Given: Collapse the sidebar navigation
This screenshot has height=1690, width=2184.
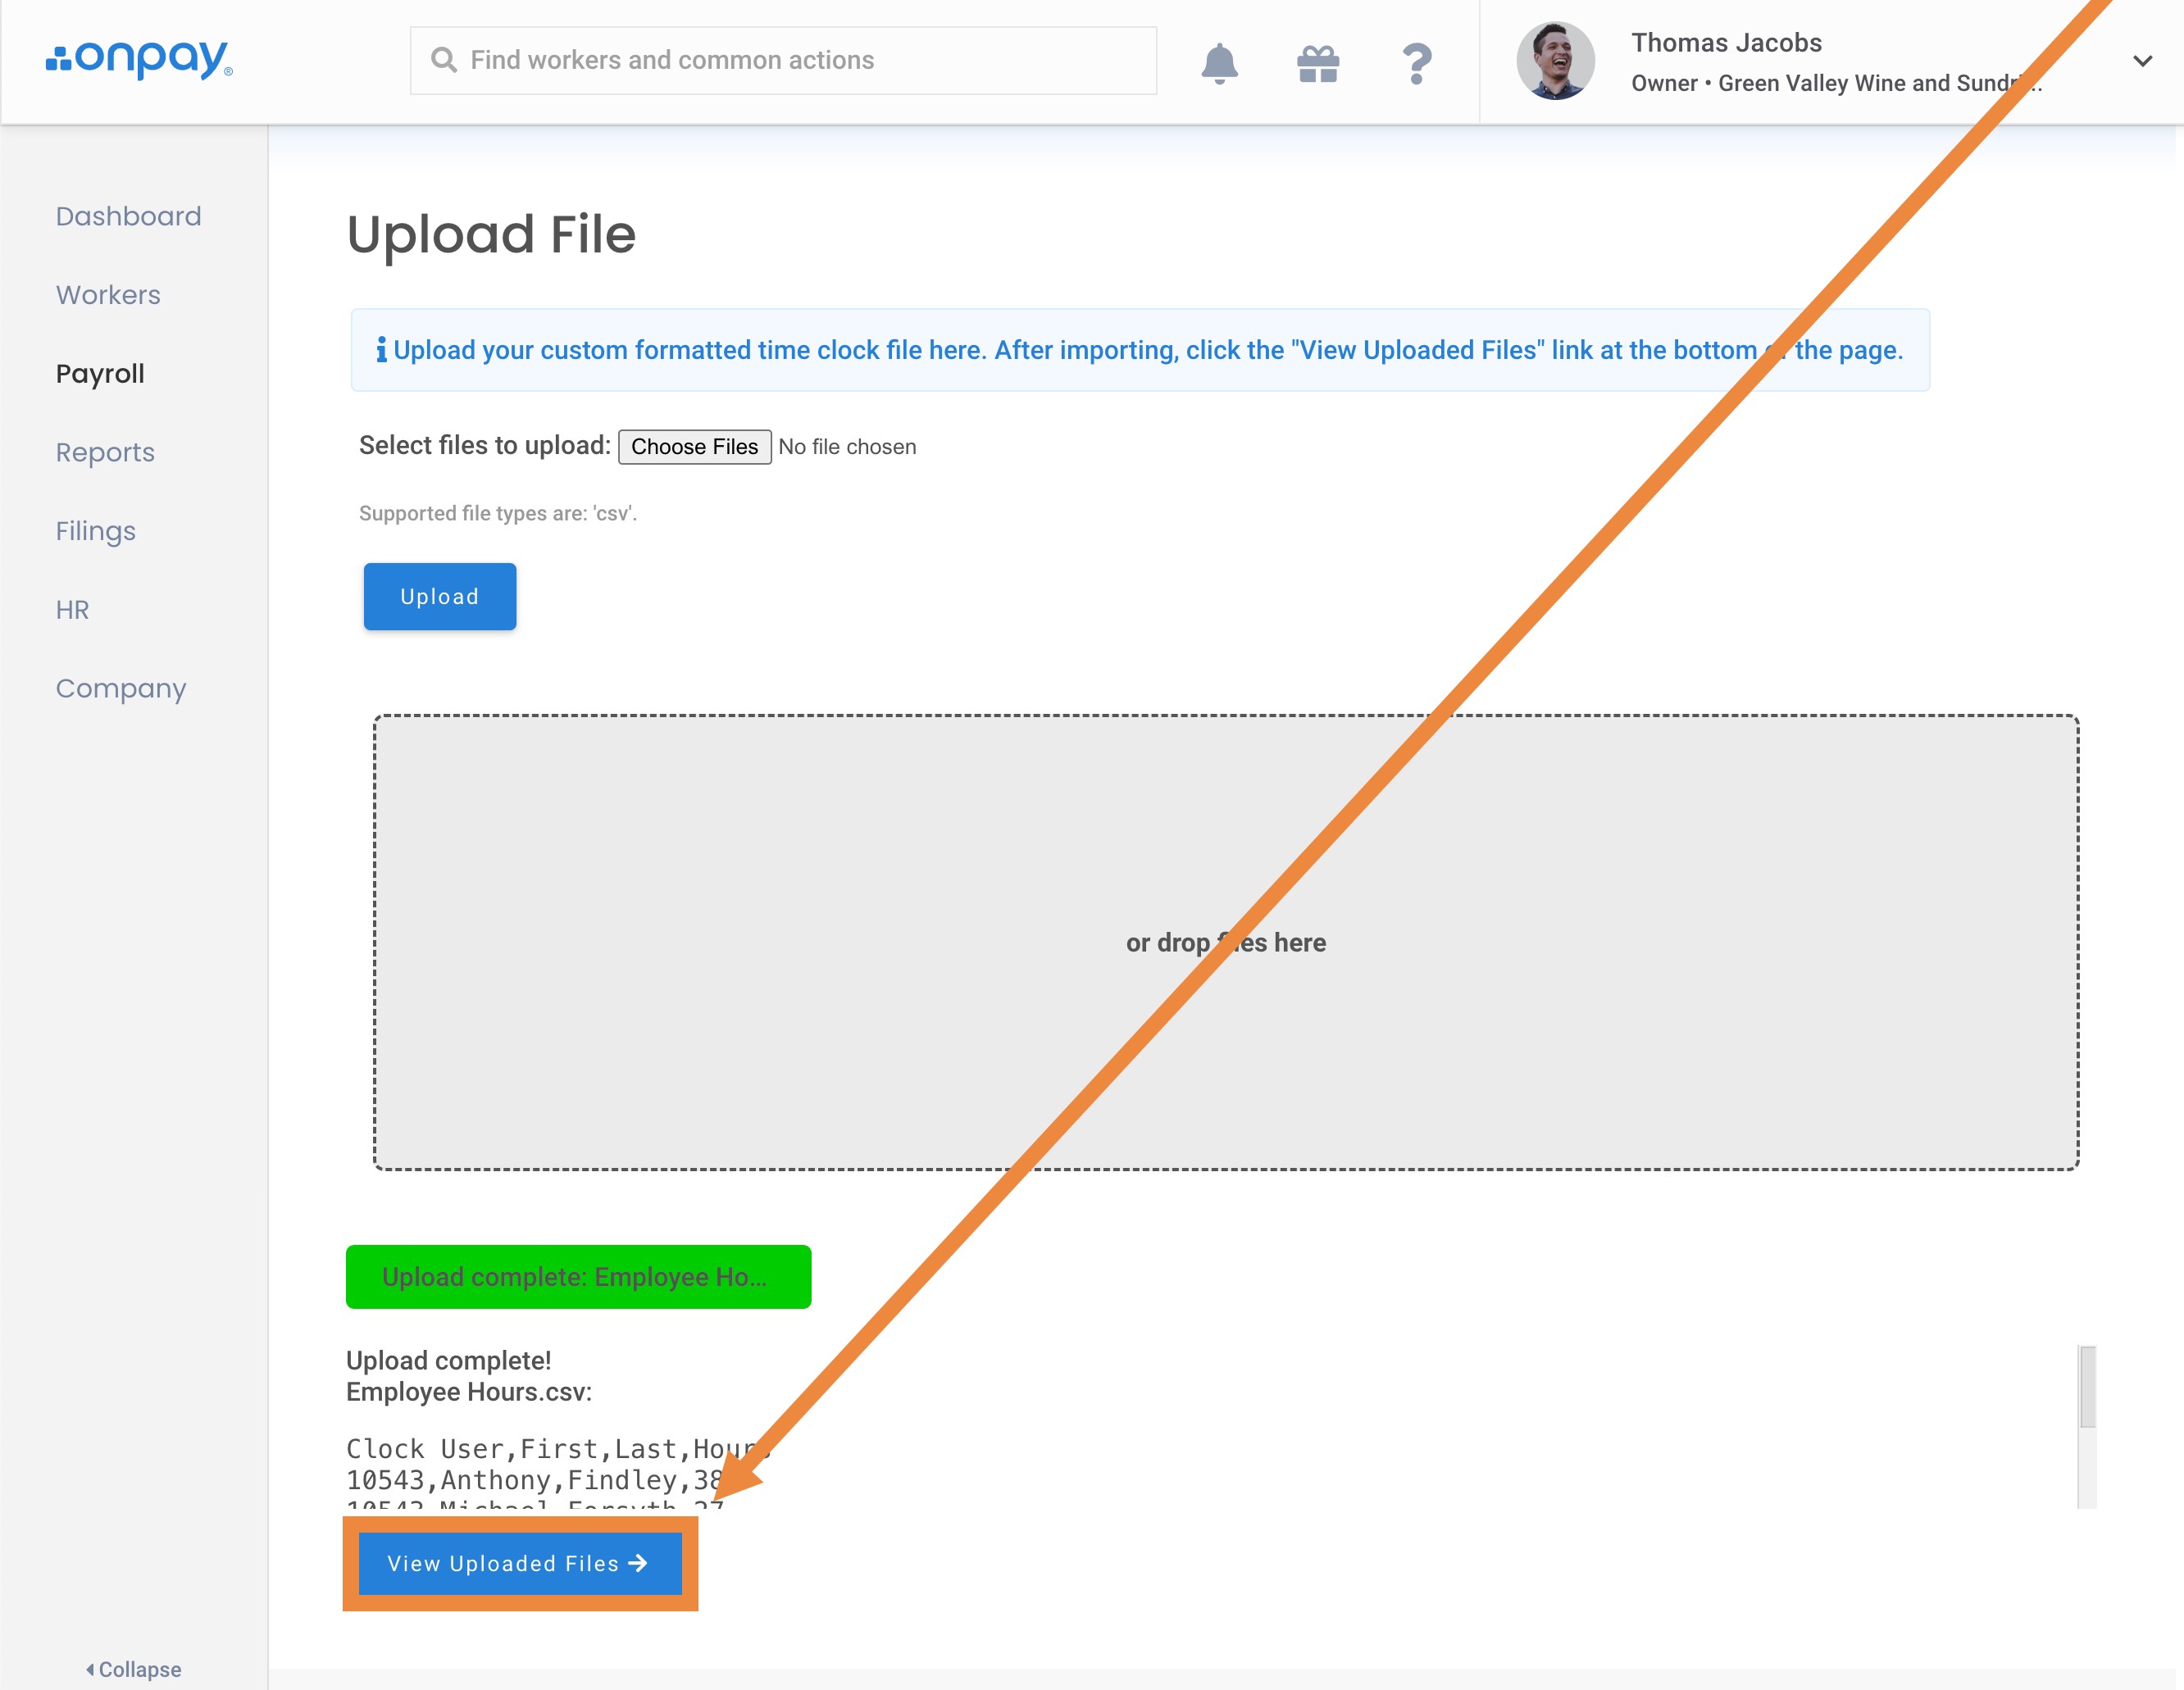Looking at the screenshot, I should (x=133, y=1669).
